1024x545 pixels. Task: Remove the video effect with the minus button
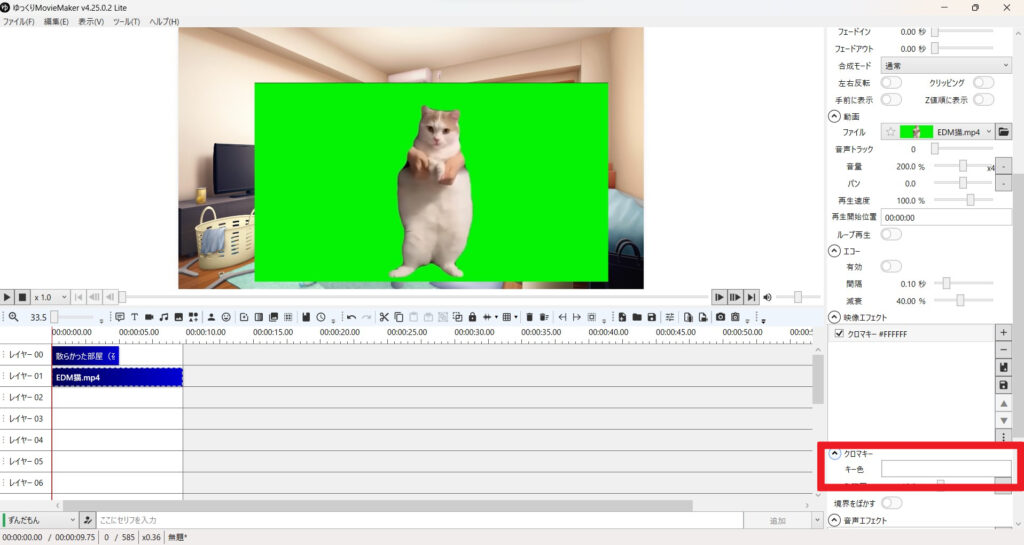coord(1004,350)
